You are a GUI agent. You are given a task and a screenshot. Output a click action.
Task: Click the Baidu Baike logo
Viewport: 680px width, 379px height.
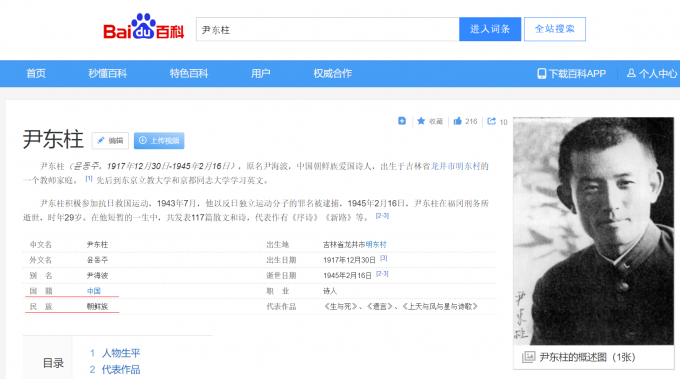[x=144, y=27]
